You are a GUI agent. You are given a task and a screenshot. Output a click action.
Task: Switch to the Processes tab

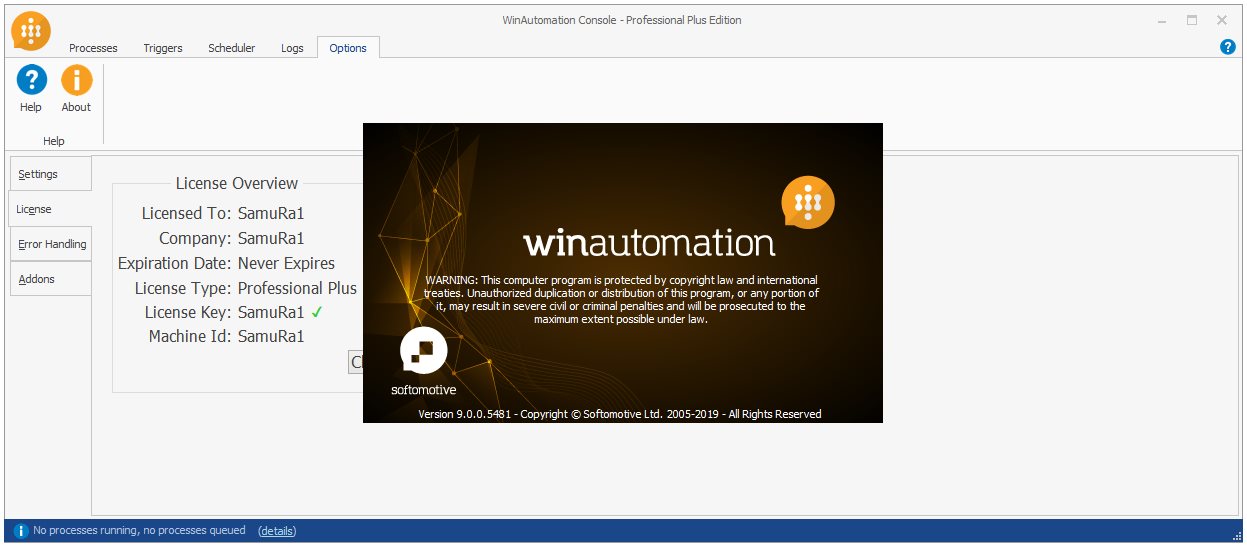93,48
